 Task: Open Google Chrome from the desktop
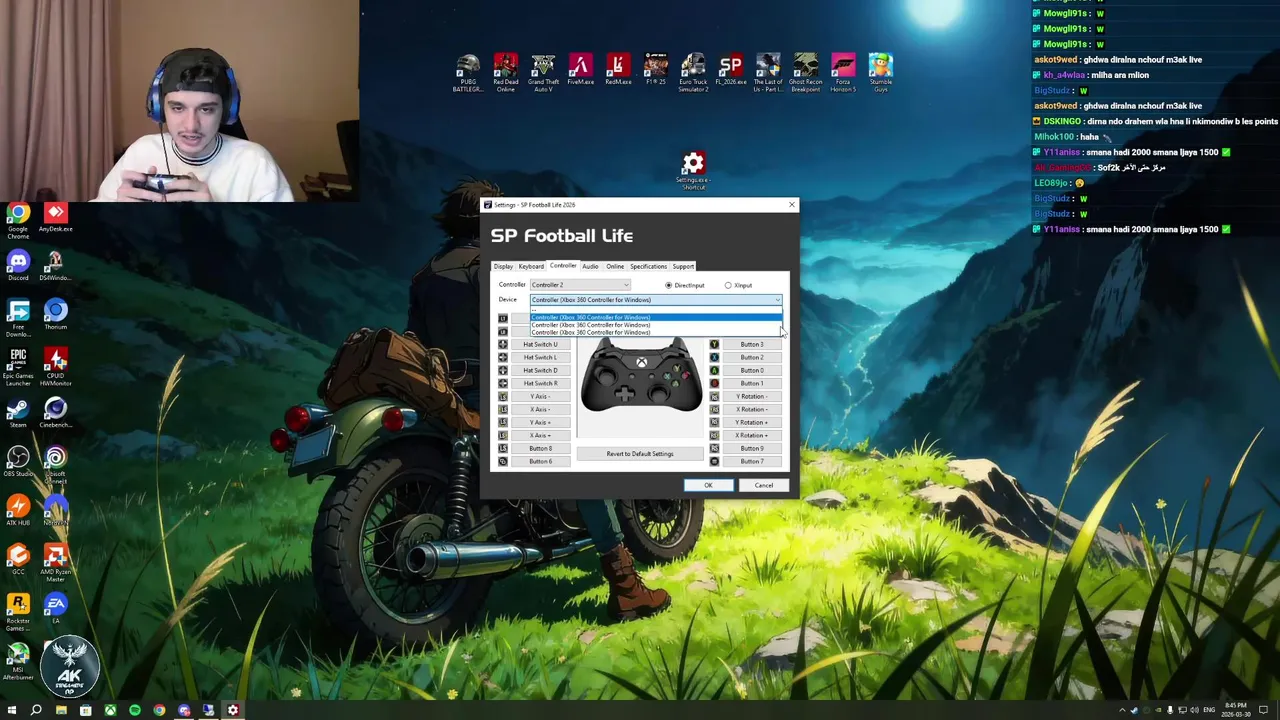pos(18,220)
